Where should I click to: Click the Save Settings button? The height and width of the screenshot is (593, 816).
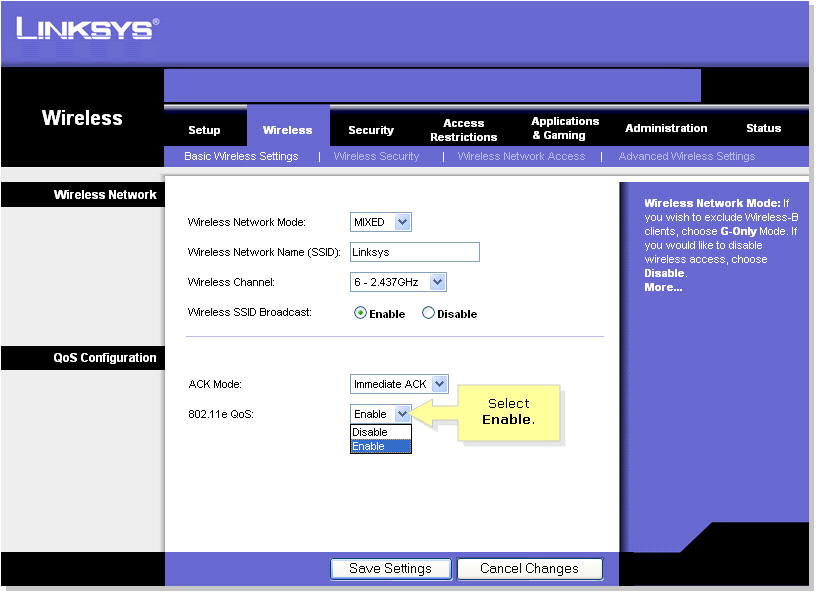click(x=390, y=568)
